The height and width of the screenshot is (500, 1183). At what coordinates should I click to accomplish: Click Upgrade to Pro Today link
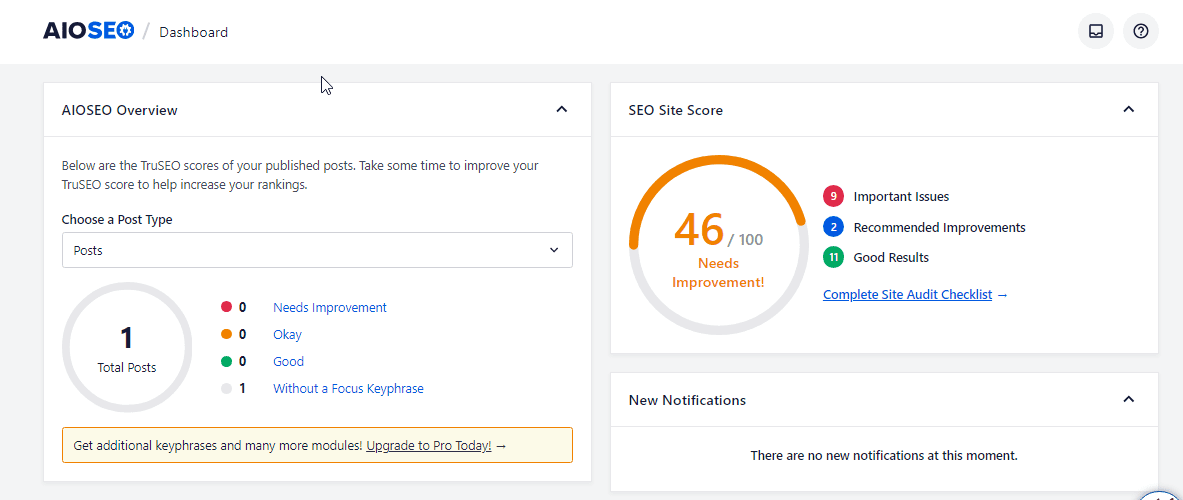pyautogui.click(x=429, y=446)
